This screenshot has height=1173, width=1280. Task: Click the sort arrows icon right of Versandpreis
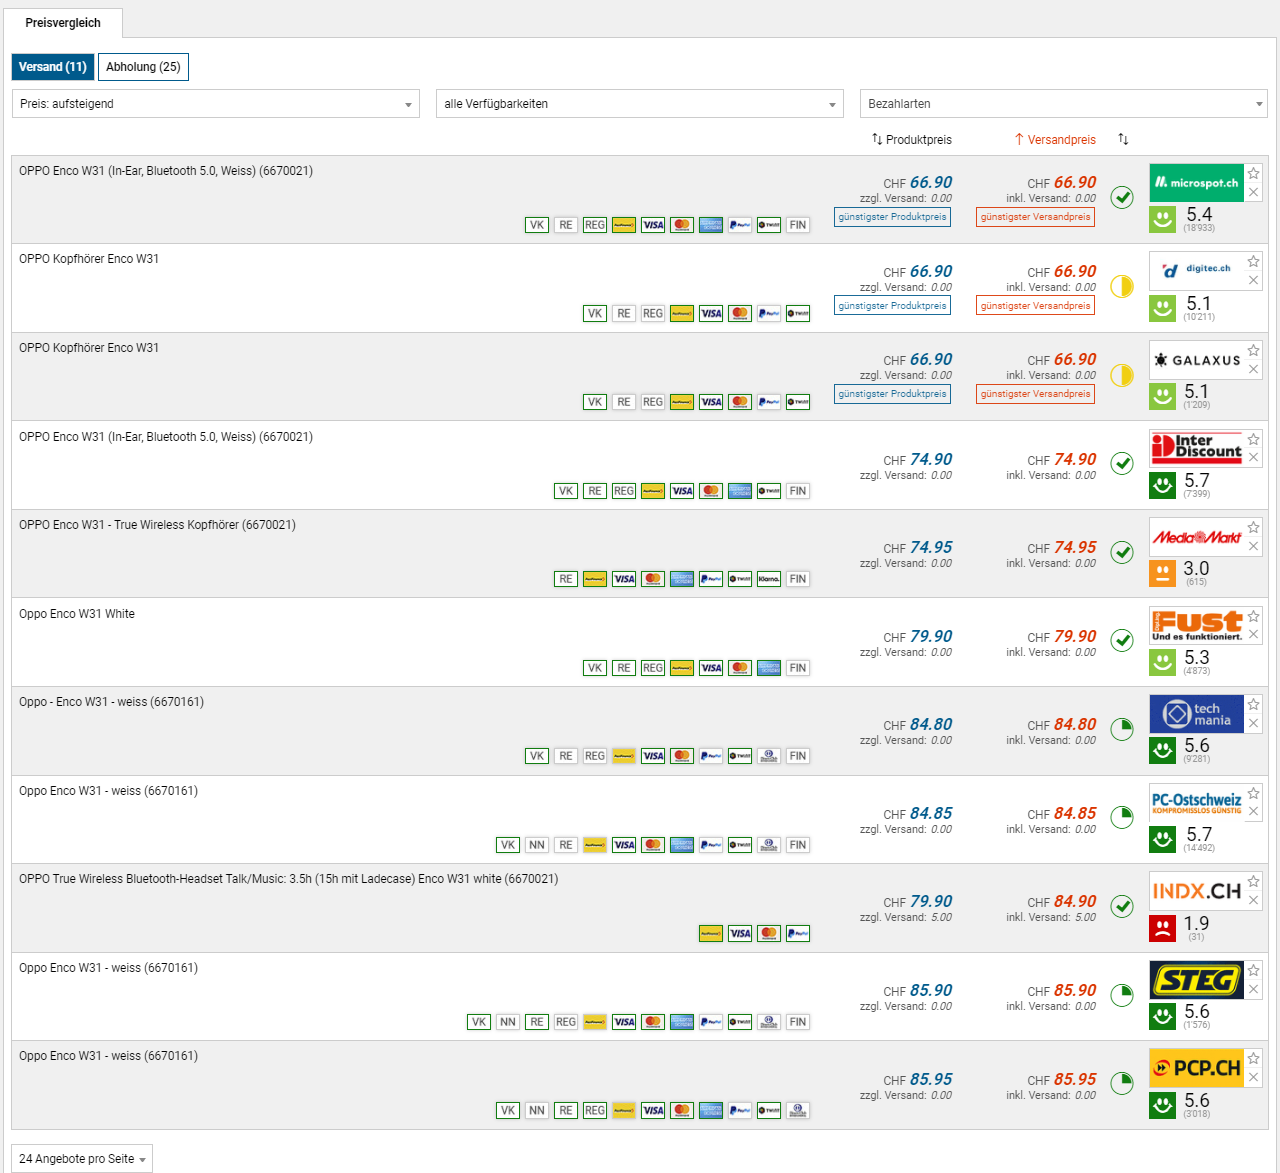(1123, 139)
